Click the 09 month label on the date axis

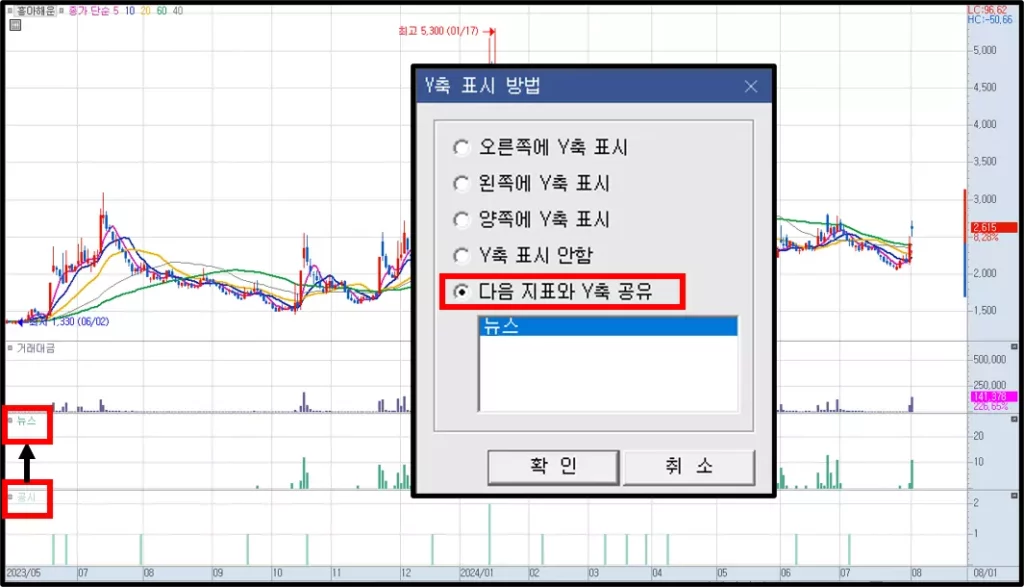click(217, 573)
